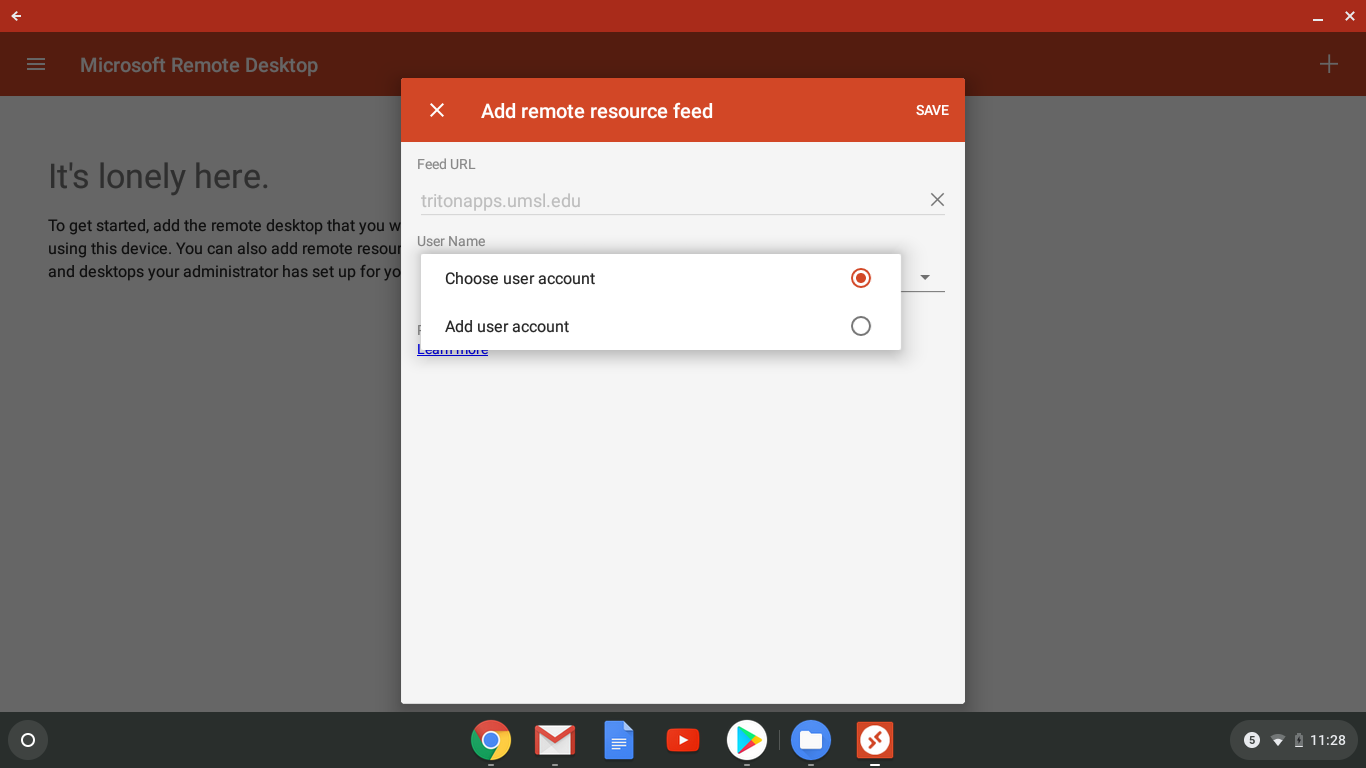Screen dimensions: 1366x768
Task: Expand the User Name dropdown arrow
Action: tap(925, 277)
